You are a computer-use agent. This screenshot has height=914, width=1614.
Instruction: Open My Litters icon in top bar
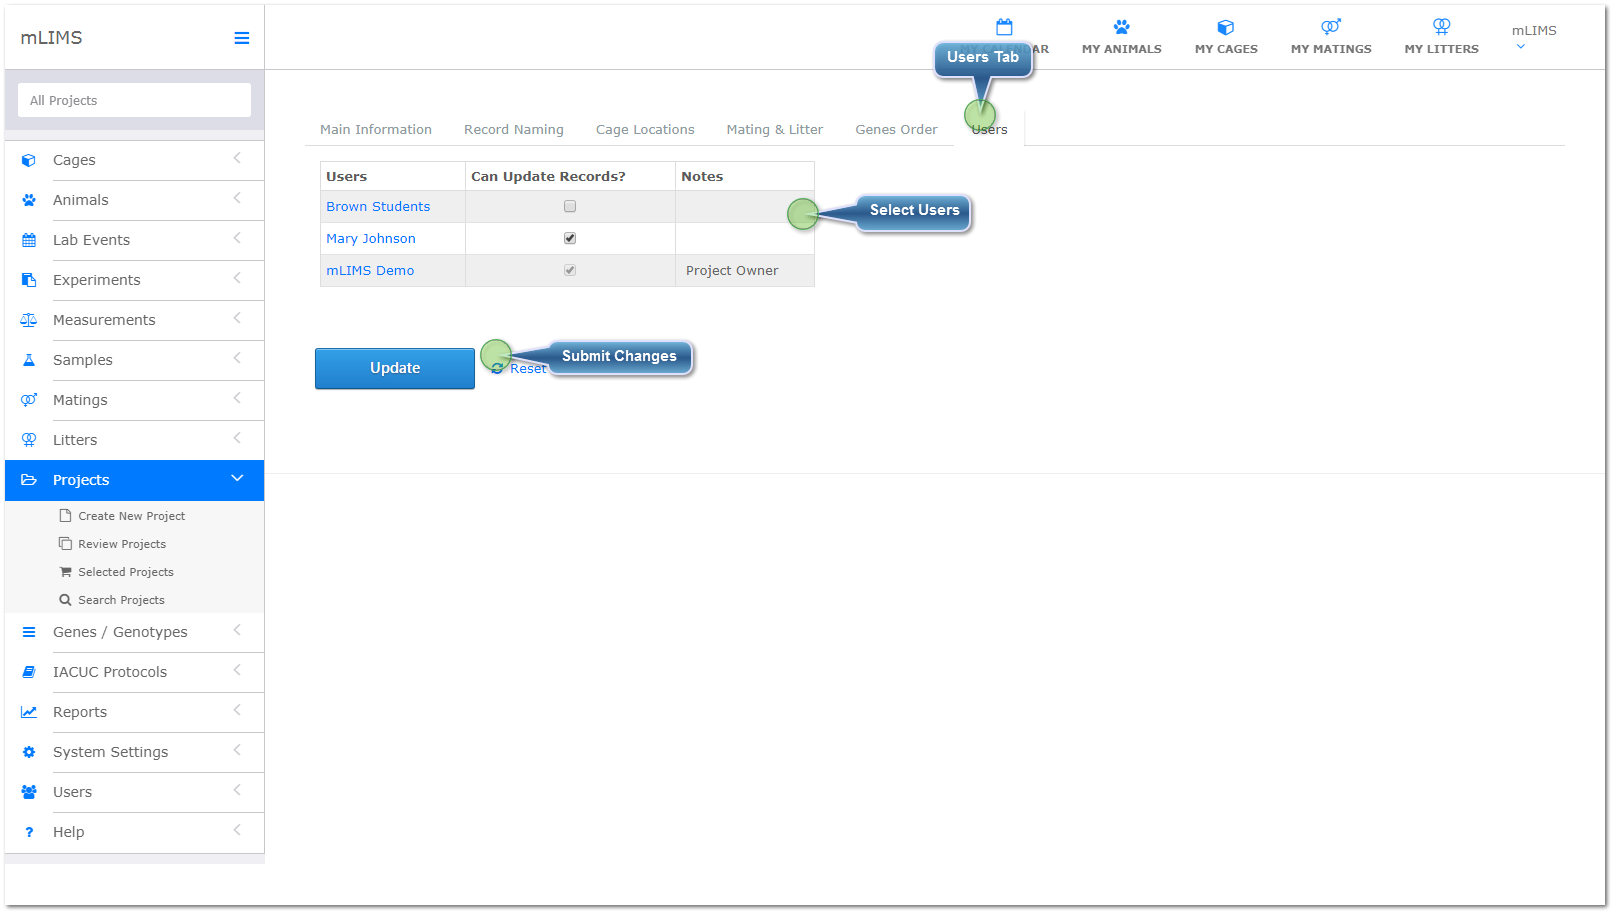1441,27
